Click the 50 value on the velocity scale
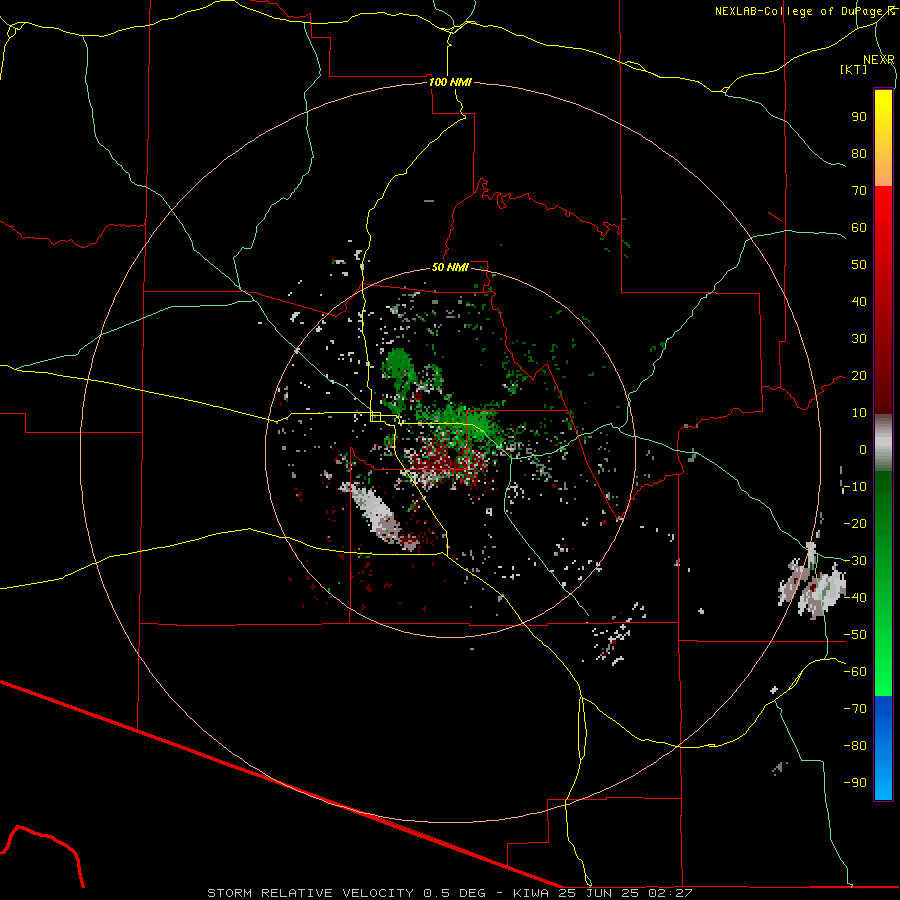Screen dimensions: 900x900 tap(859, 265)
